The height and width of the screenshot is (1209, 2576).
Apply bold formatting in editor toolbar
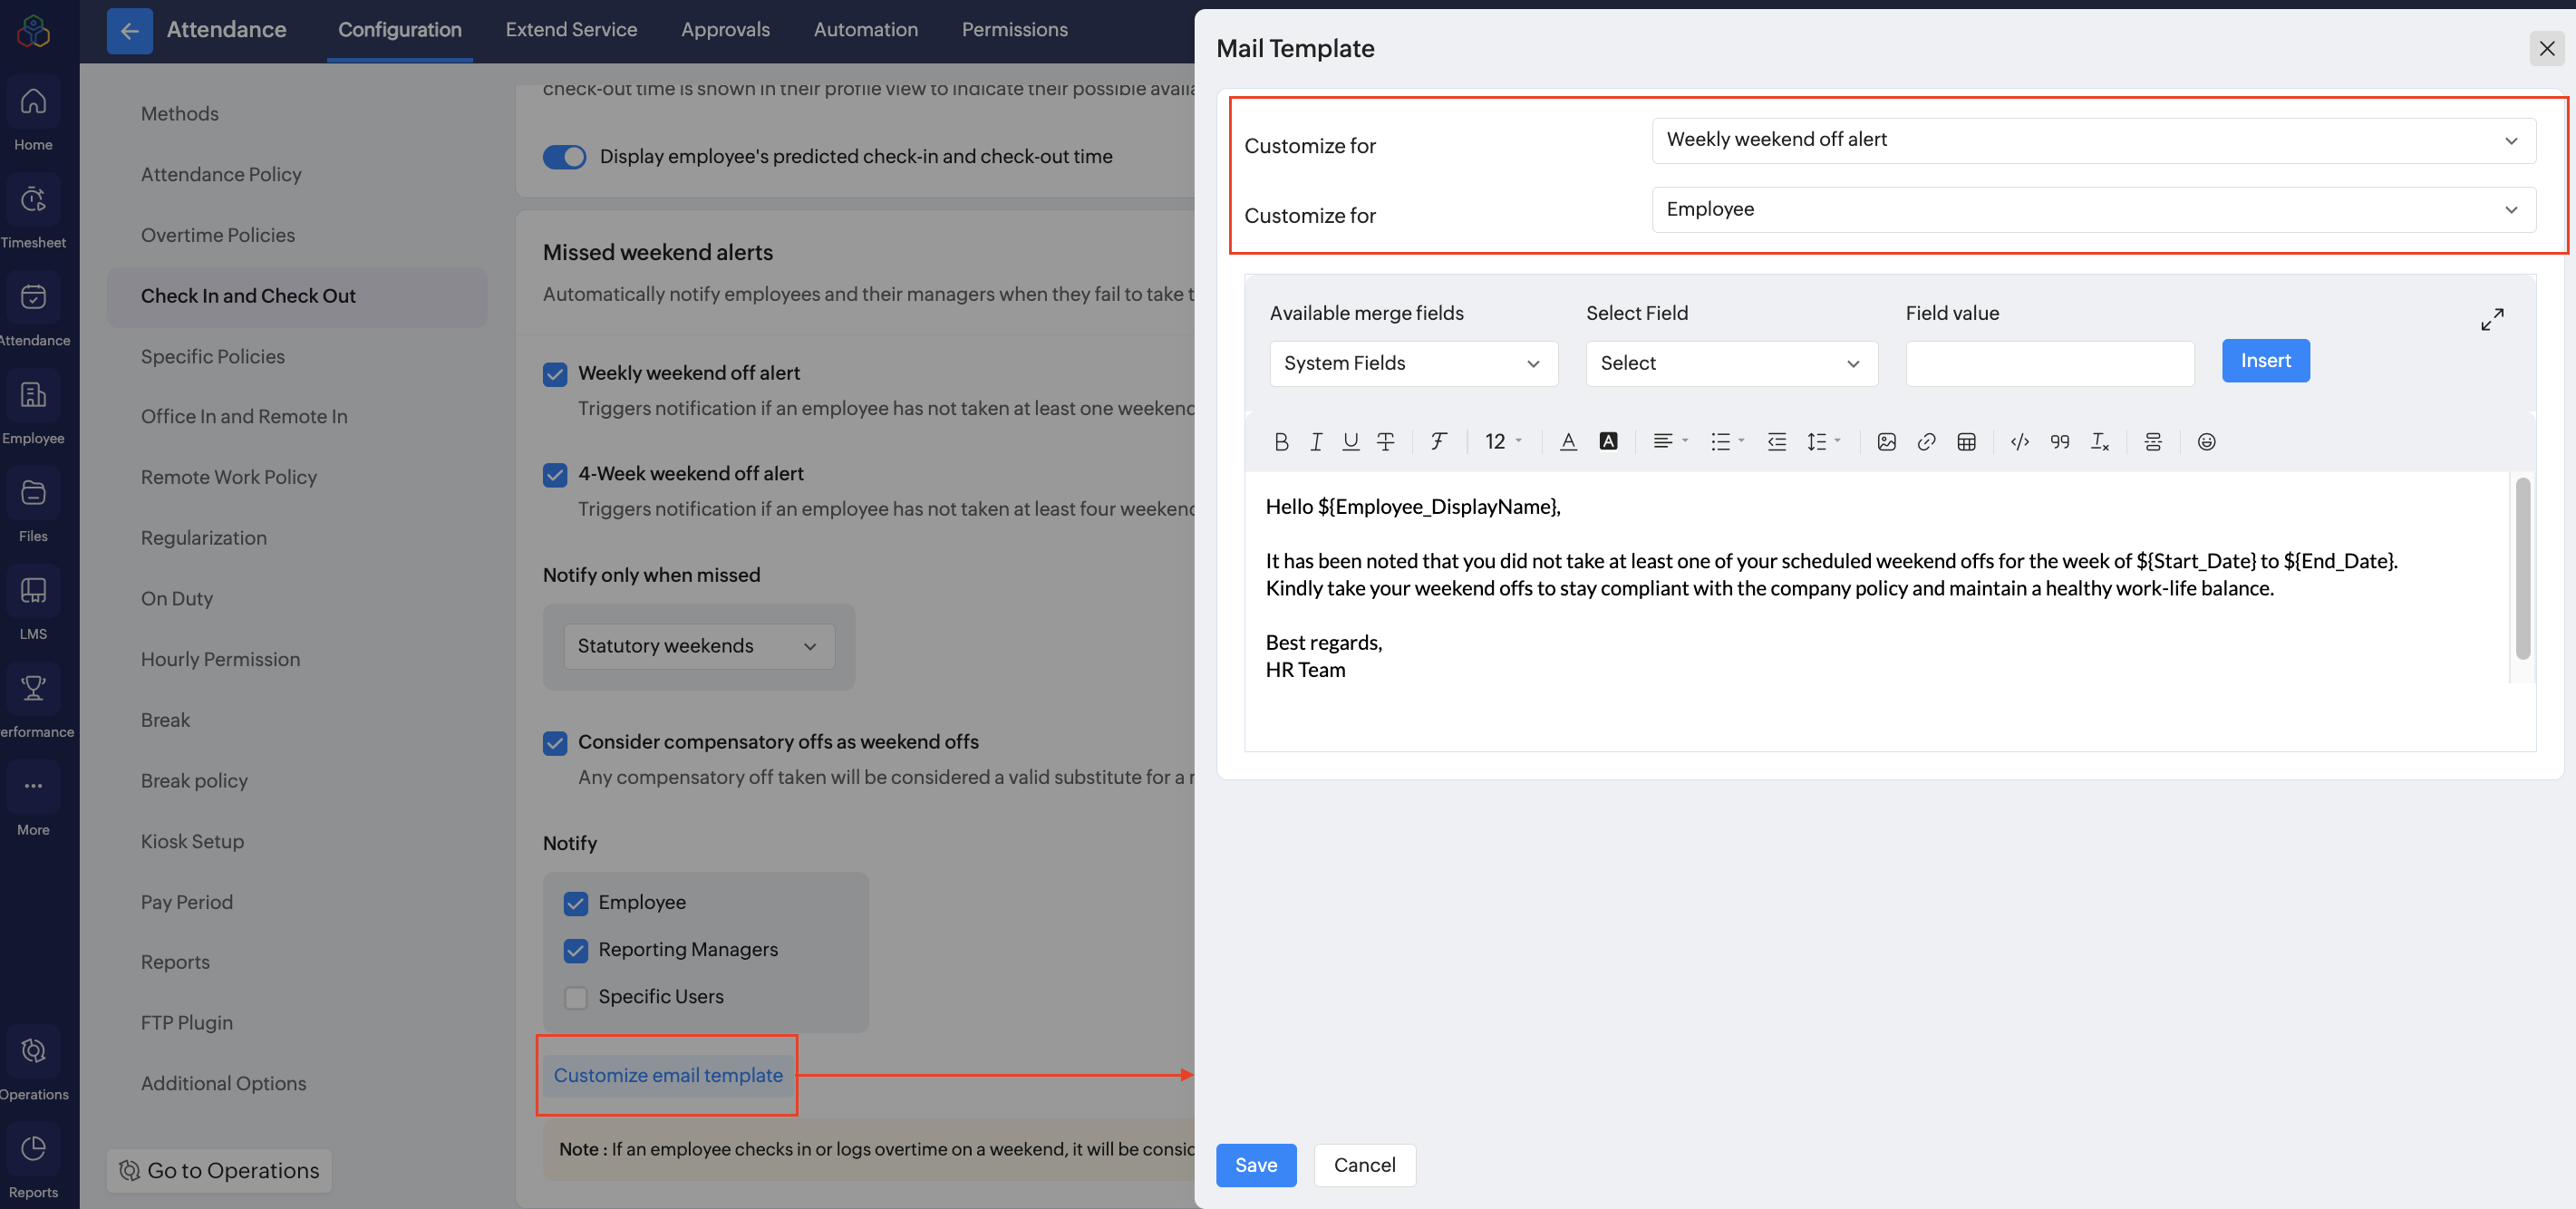click(x=1281, y=441)
